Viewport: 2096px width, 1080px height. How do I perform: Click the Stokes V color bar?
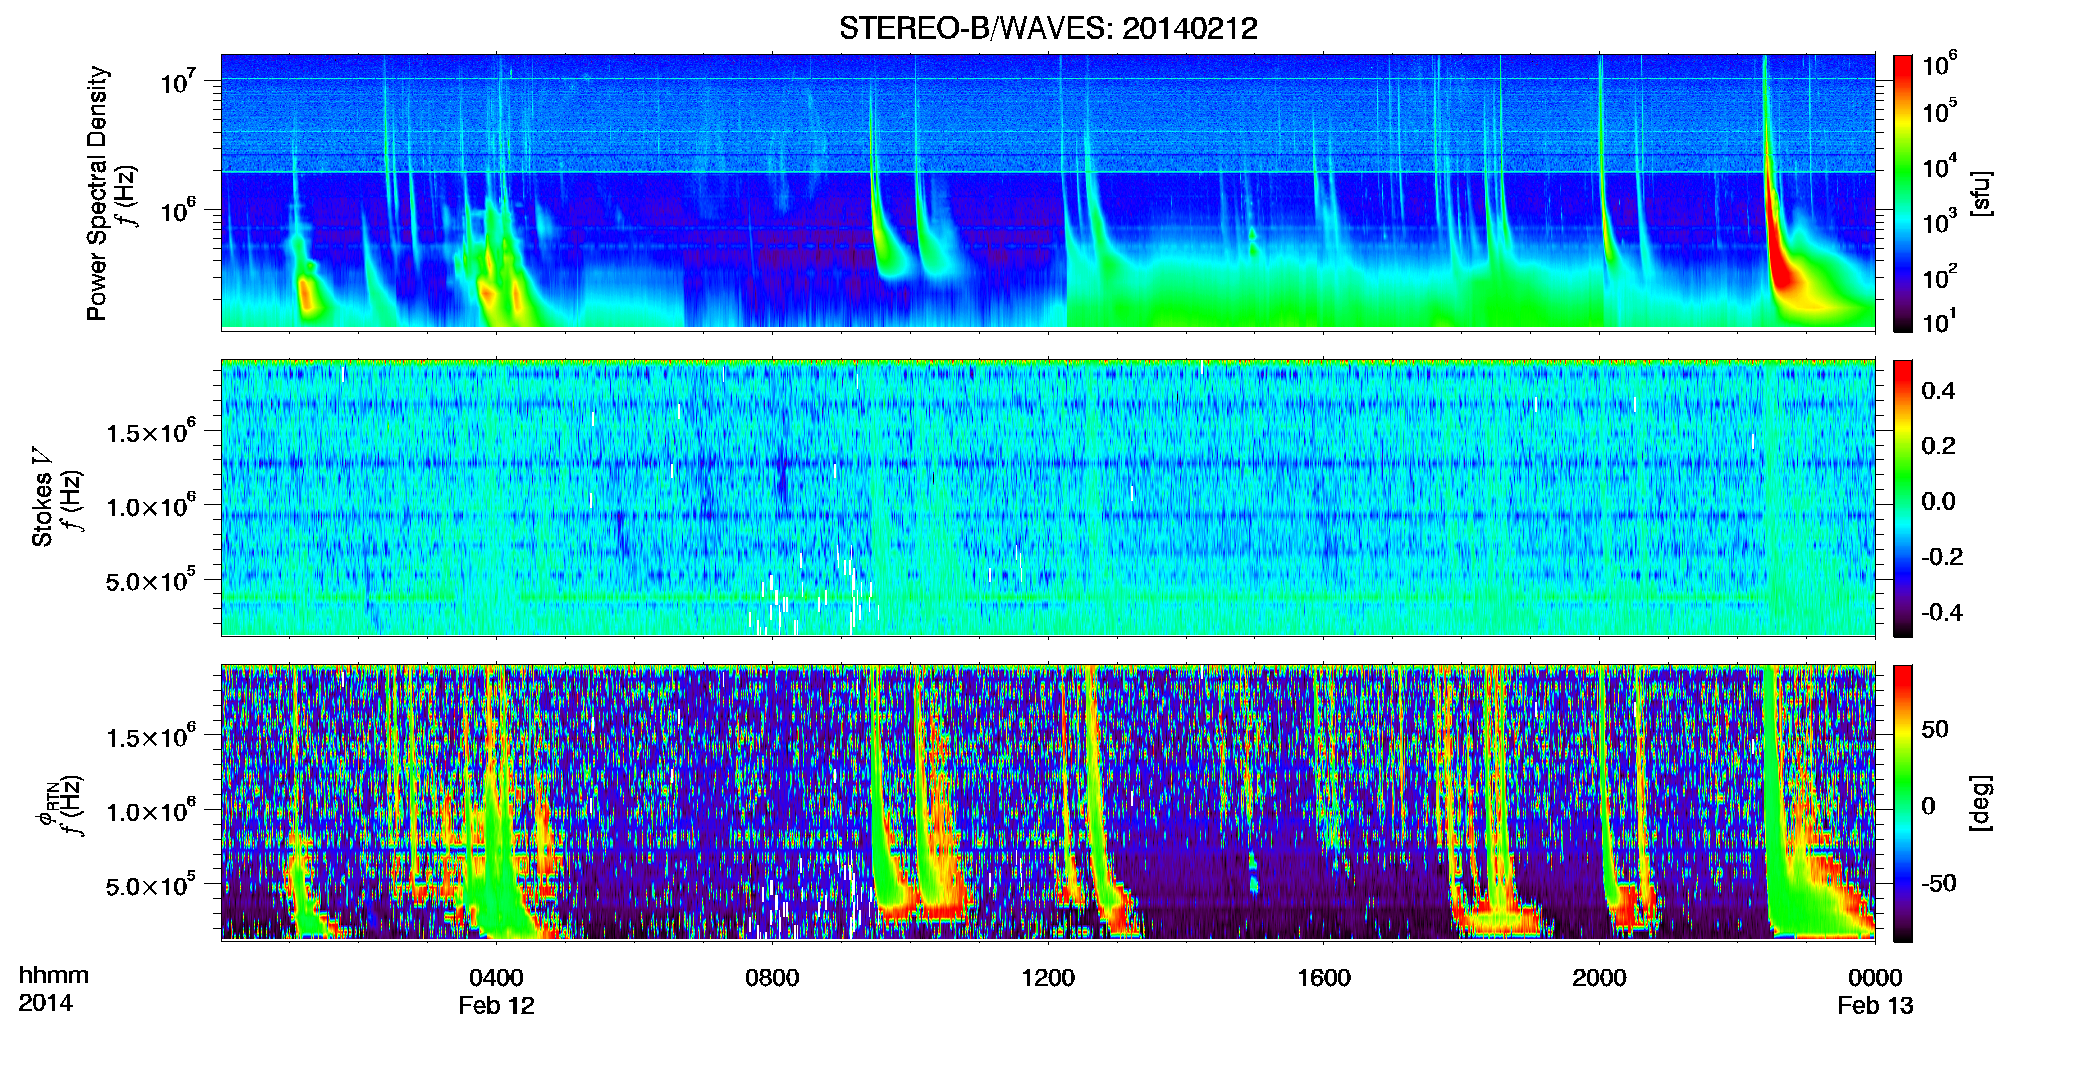click(1902, 498)
